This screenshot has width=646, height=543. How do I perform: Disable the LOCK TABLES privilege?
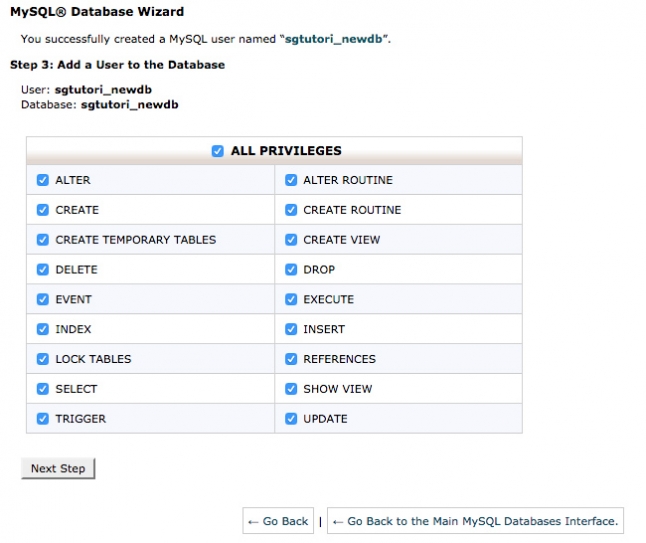tap(43, 359)
